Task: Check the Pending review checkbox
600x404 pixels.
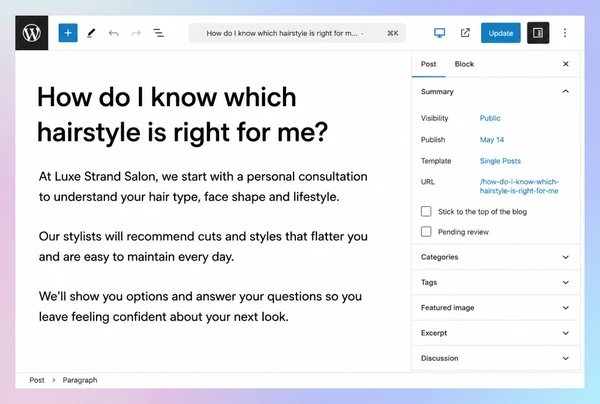Action: 426,232
